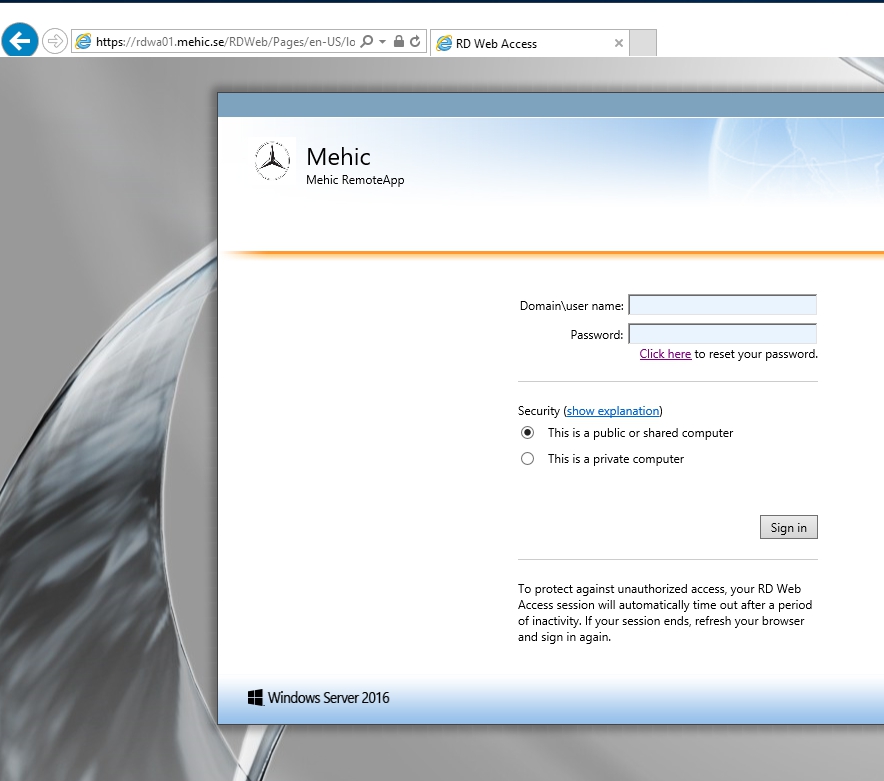The width and height of the screenshot is (884, 781).
Task: Click the Domain\user name field
Action: click(x=722, y=305)
